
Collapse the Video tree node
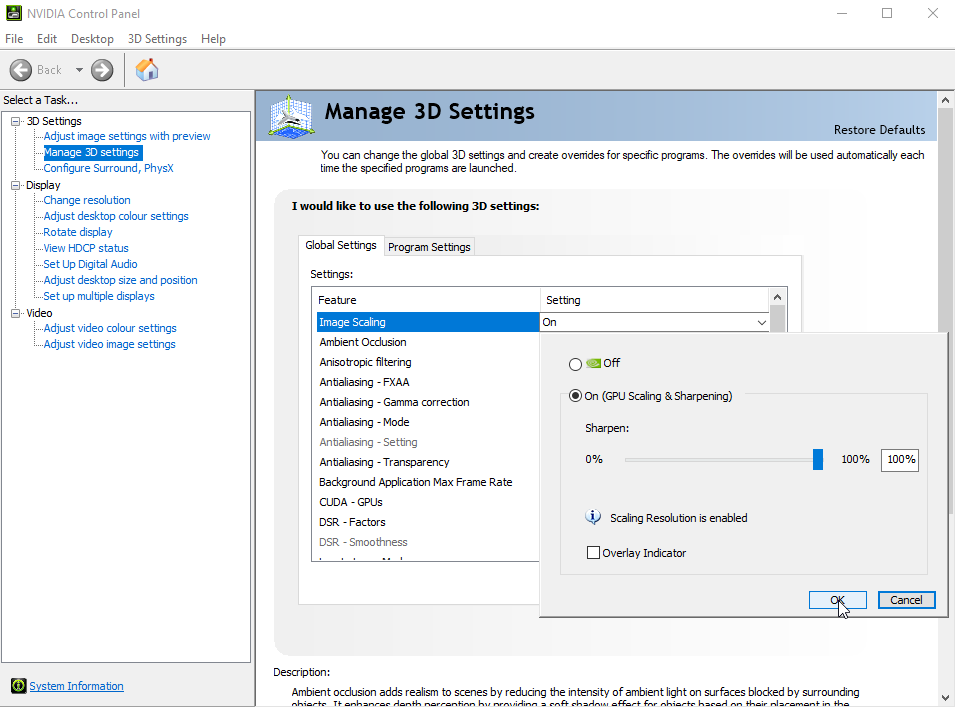(16, 313)
